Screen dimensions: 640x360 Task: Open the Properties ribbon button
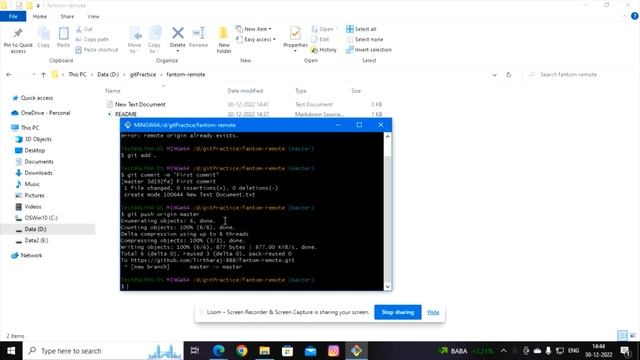coord(295,39)
